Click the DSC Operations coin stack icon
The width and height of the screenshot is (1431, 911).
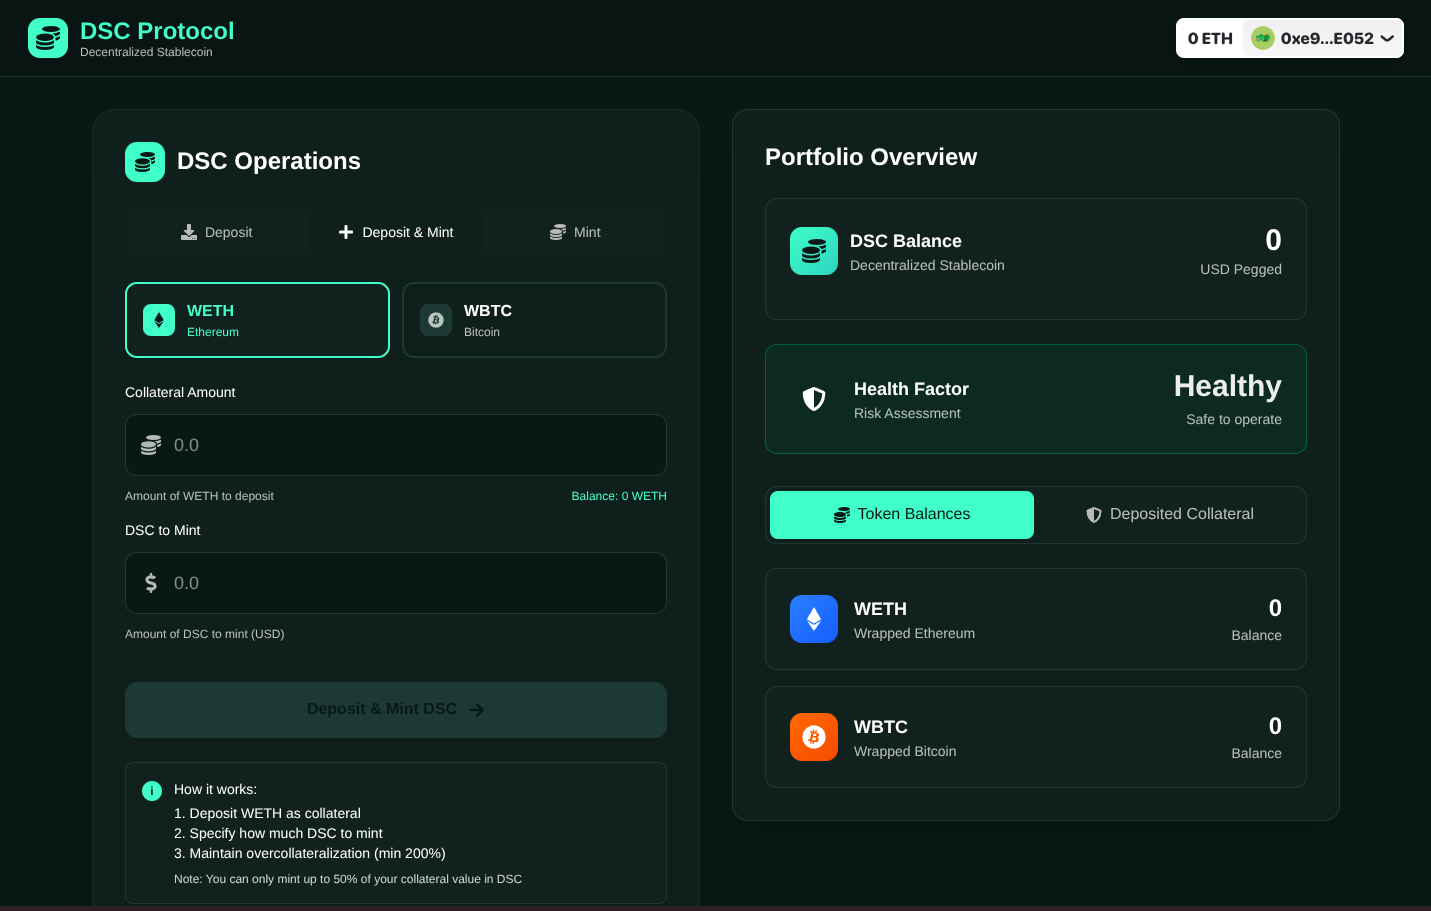pyautogui.click(x=145, y=162)
